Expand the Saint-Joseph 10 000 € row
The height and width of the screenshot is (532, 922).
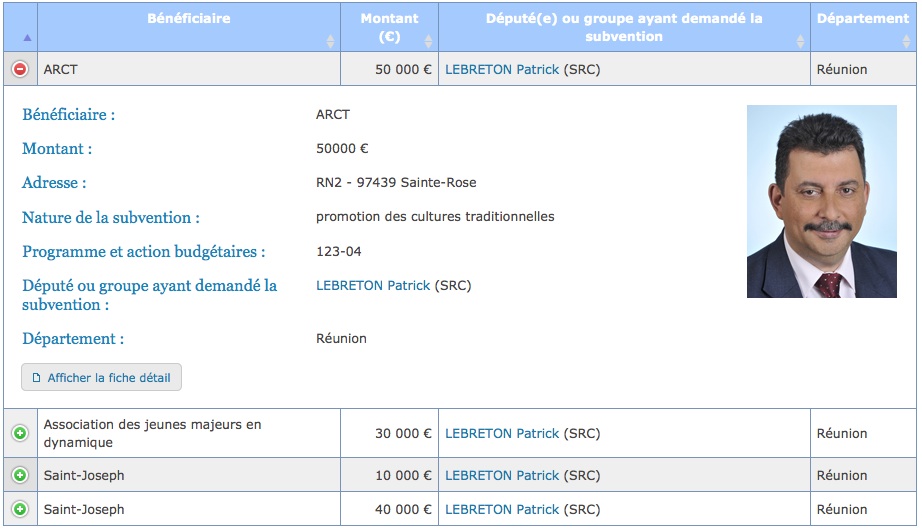coord(20,475)
